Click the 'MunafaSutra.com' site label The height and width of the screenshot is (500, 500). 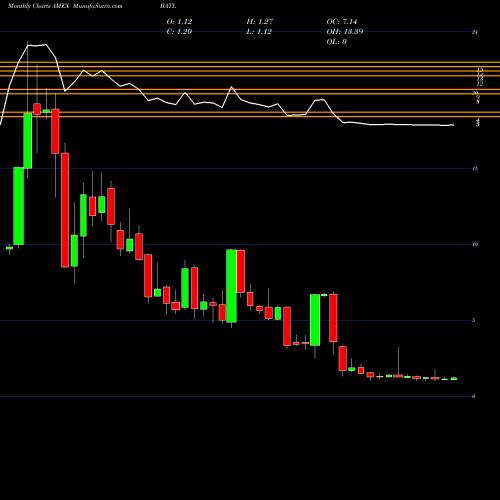click(98, 6)
